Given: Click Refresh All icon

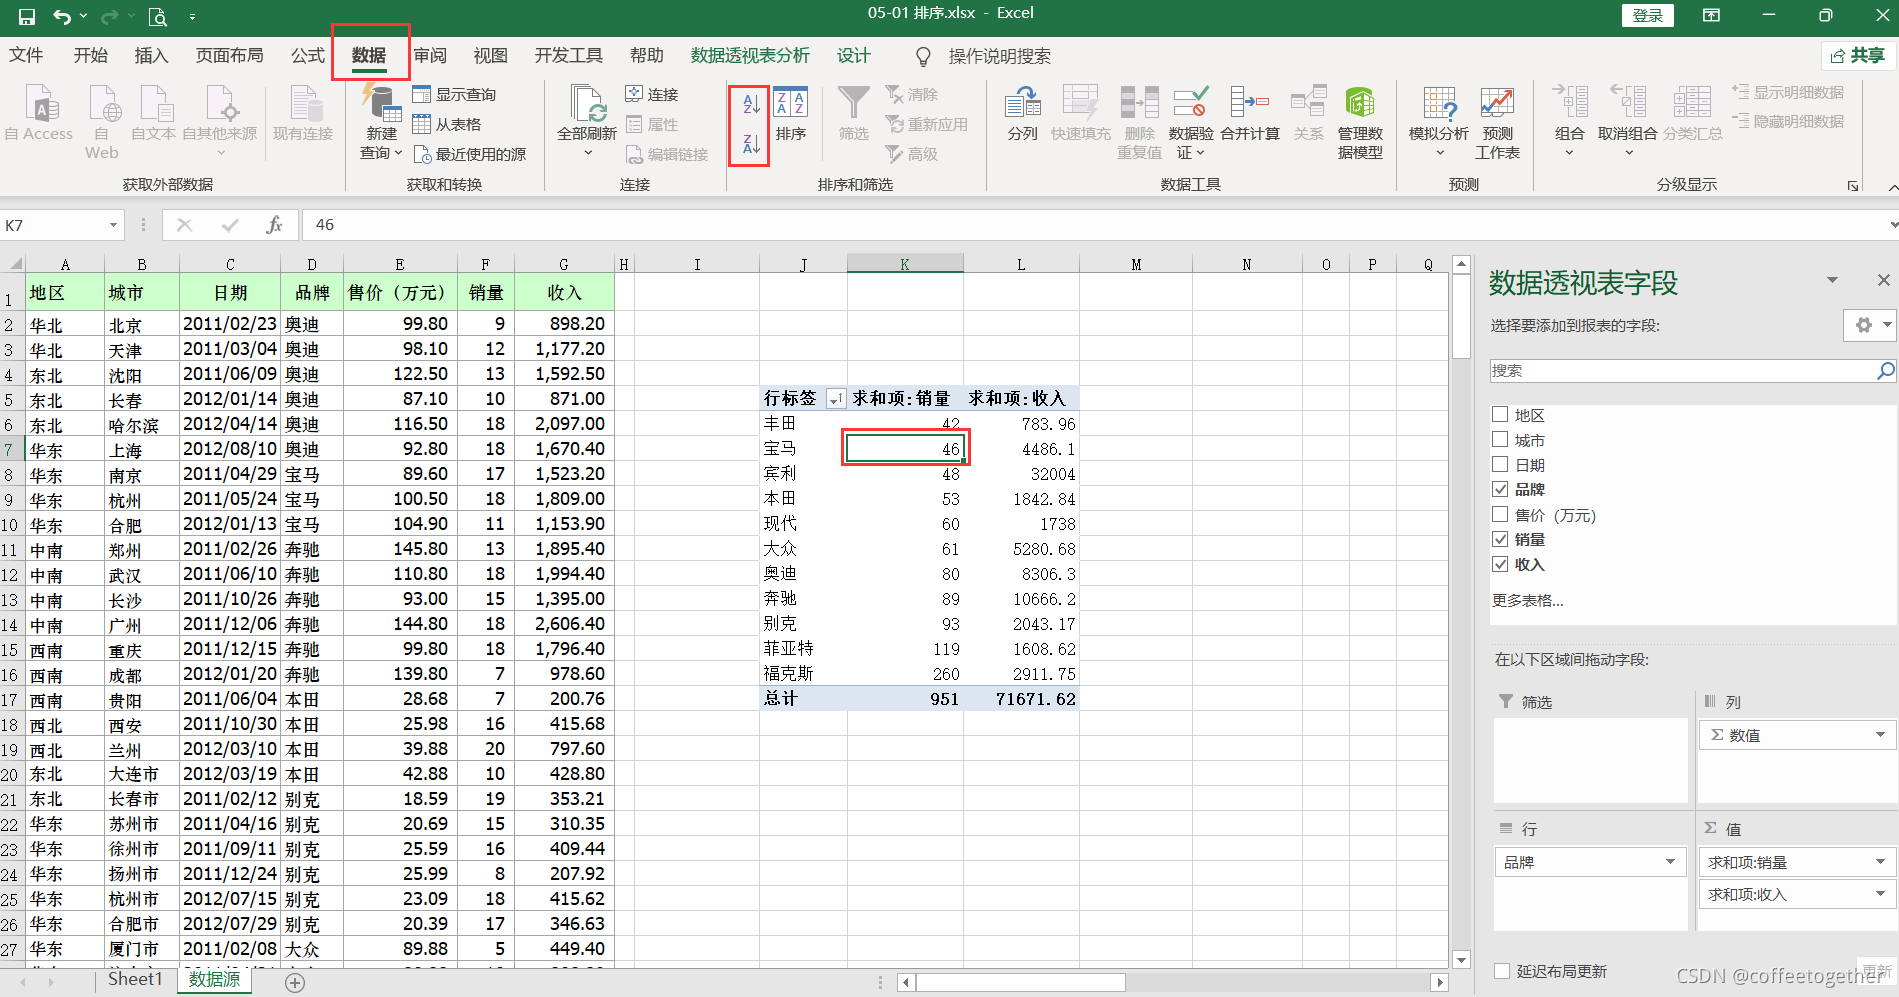Looking at the screenshot, I should point(586,103).
